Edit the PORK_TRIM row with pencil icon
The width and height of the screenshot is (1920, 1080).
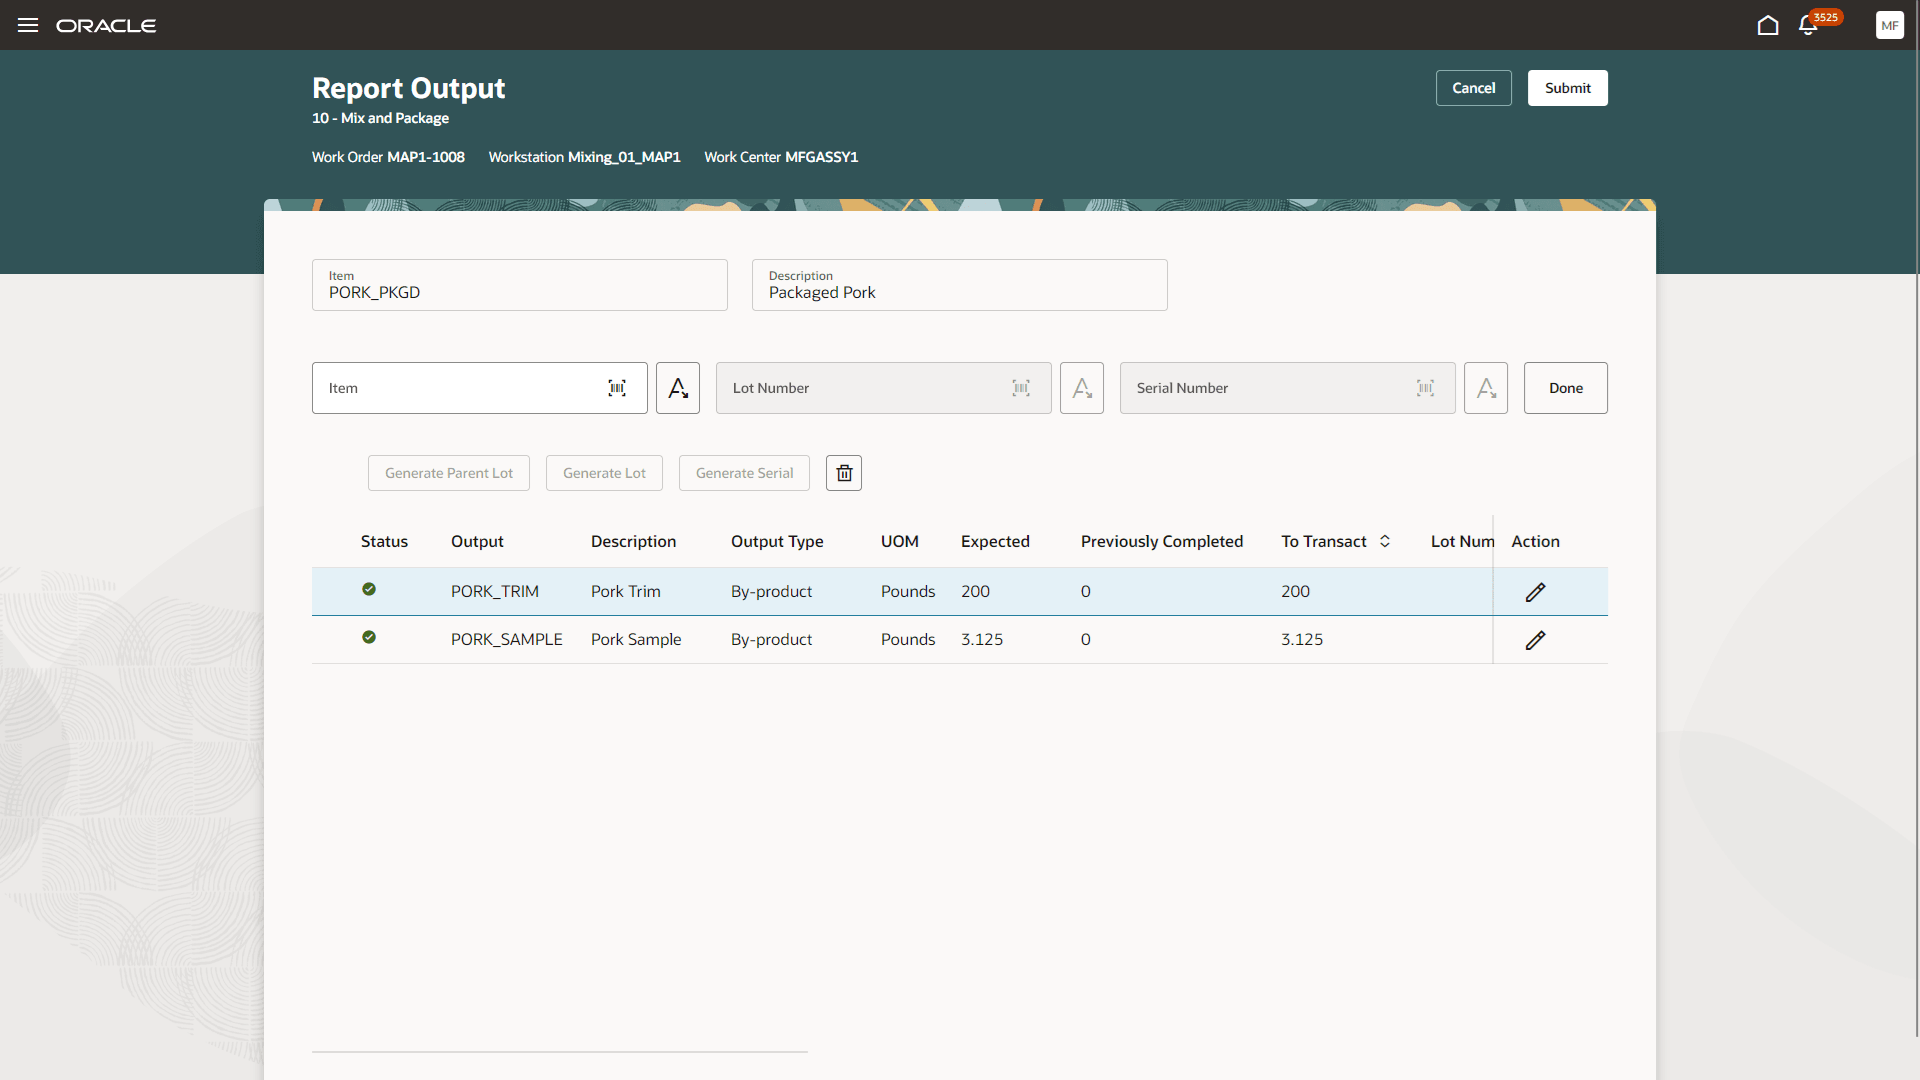click(1535, 592)
